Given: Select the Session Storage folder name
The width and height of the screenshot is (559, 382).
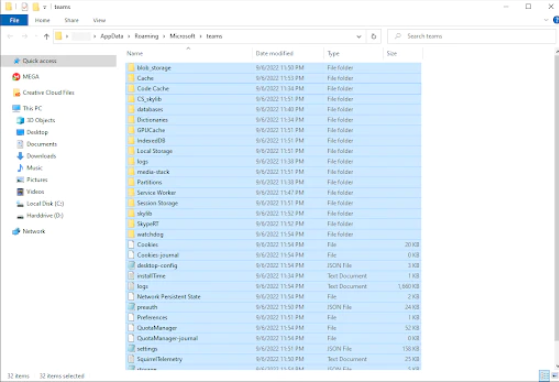Looking at the screenshot, I should (157, 203).
